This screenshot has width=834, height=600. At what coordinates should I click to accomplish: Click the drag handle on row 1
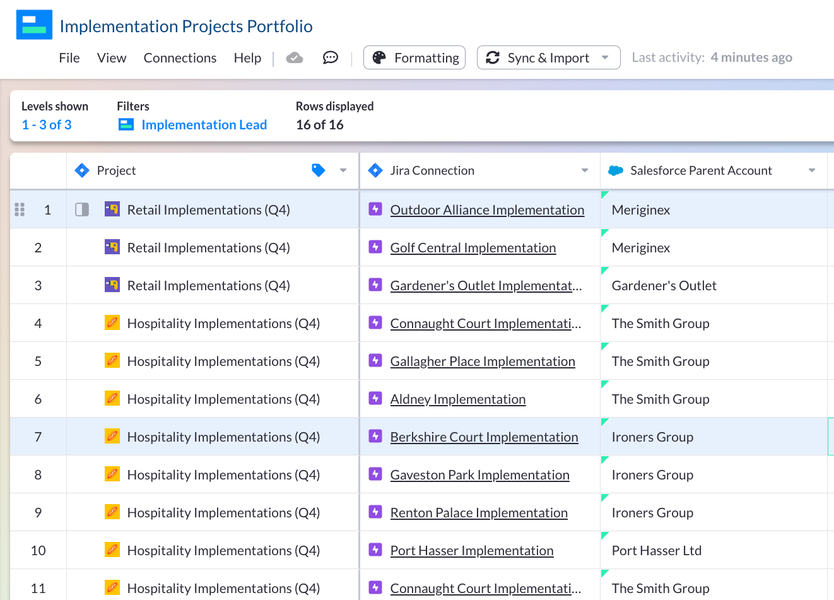tap(20, 210)
